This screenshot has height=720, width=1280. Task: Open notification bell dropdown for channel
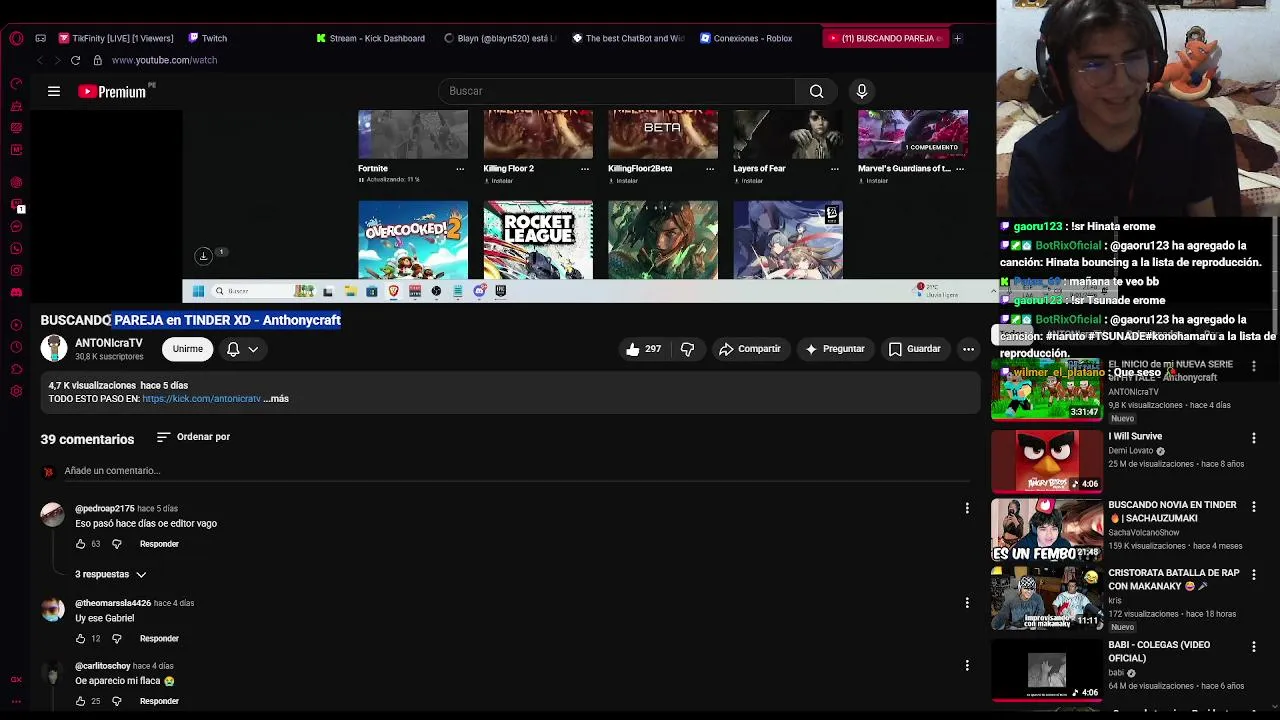(242, 349)
